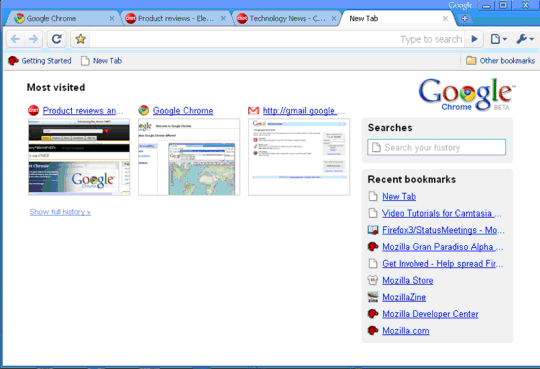Open a new tab with plus button
The width and height of the screenshot is (540, 369).
[x=464, y=19]
